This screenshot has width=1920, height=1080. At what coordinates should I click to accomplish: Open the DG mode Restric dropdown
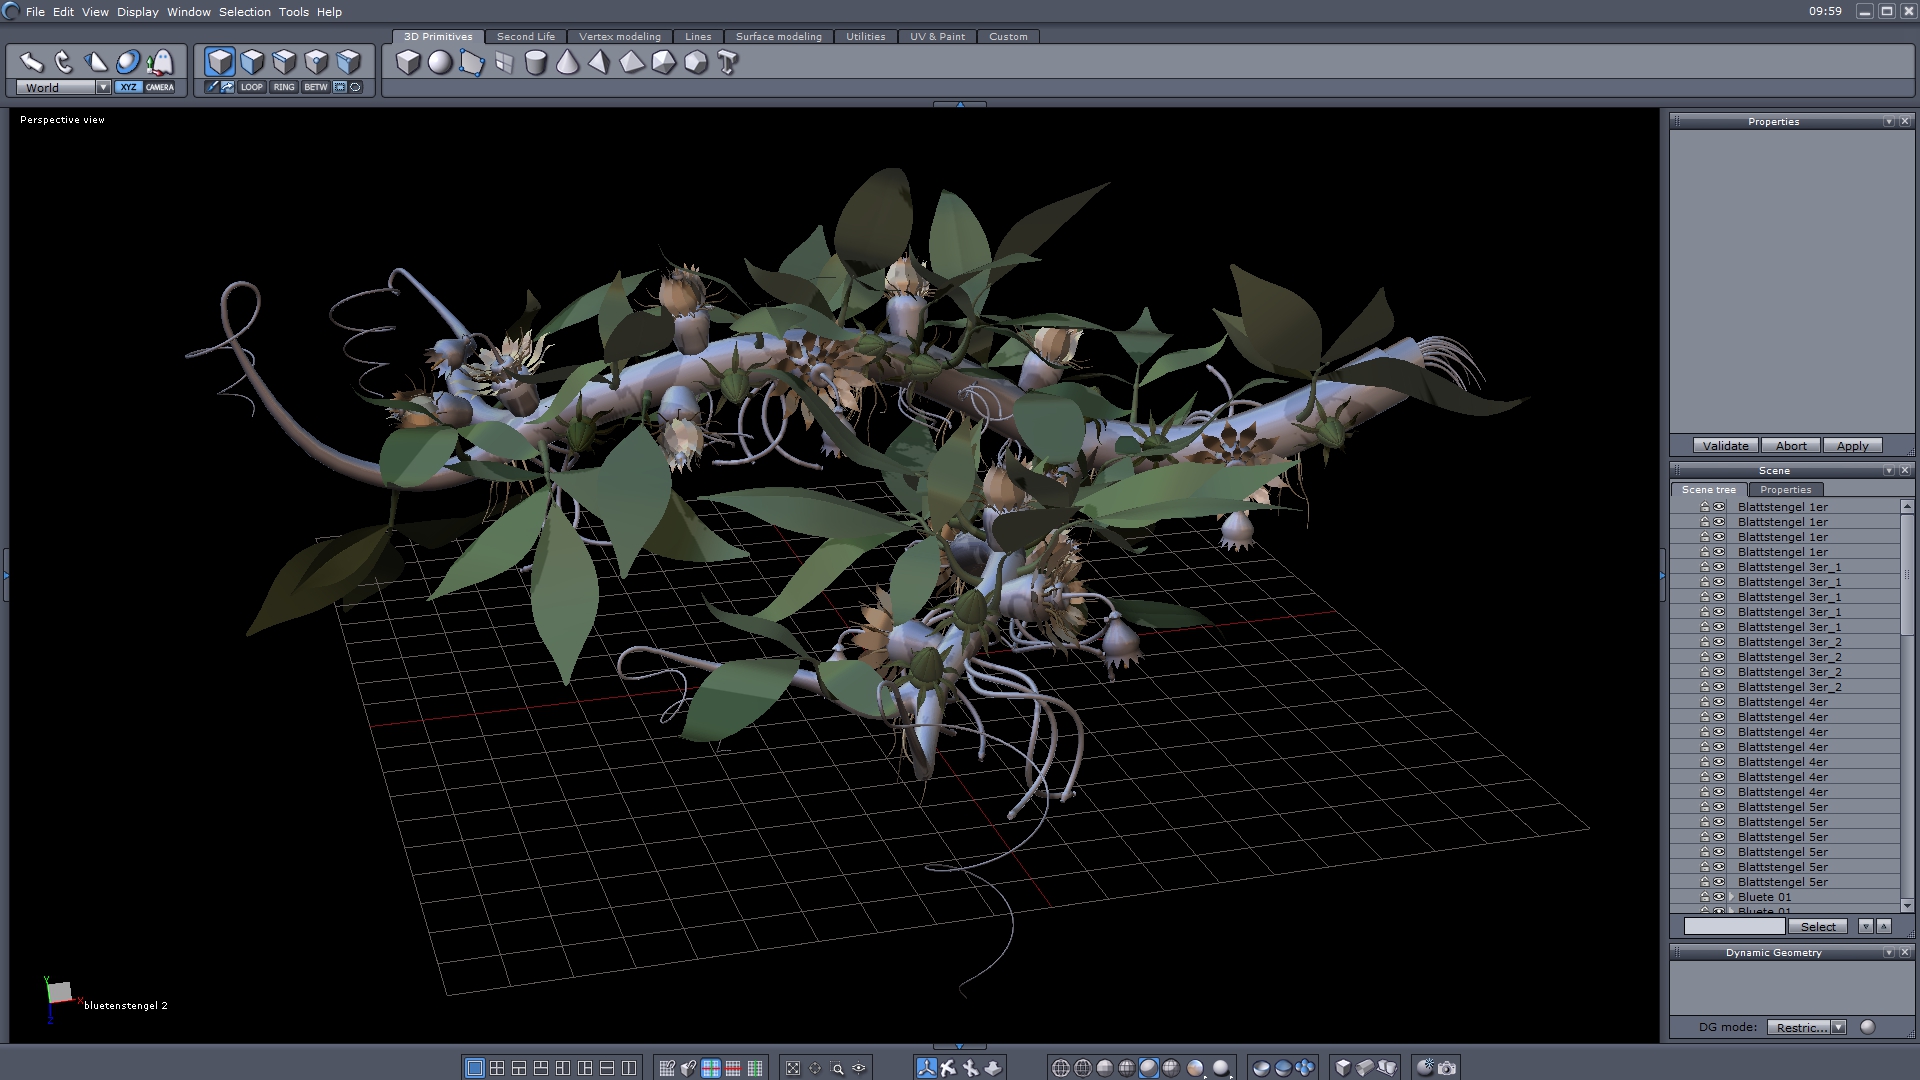click(1838, 1027)
